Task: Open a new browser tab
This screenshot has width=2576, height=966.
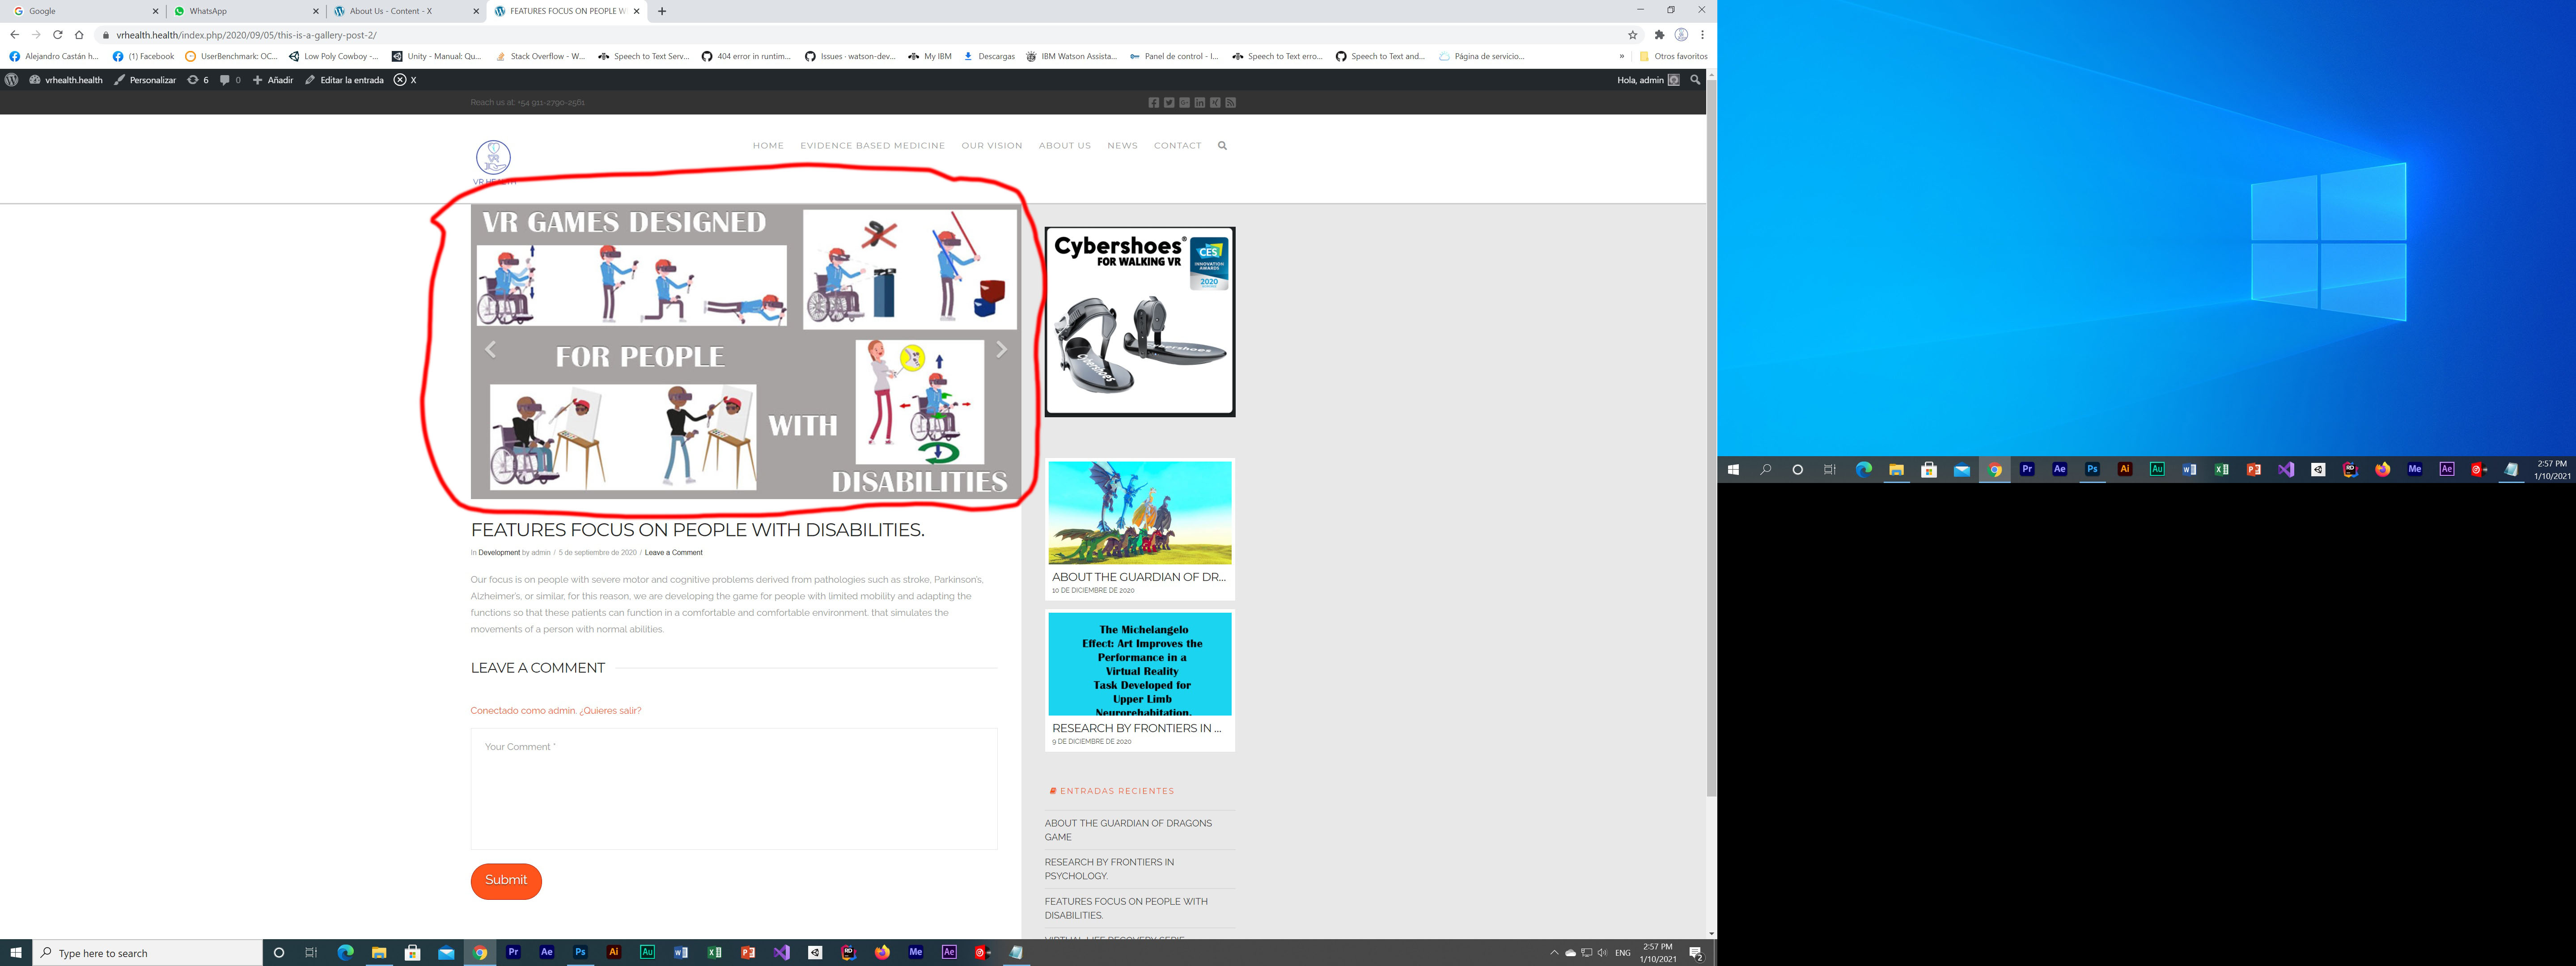Action: [x=662, y=11]
